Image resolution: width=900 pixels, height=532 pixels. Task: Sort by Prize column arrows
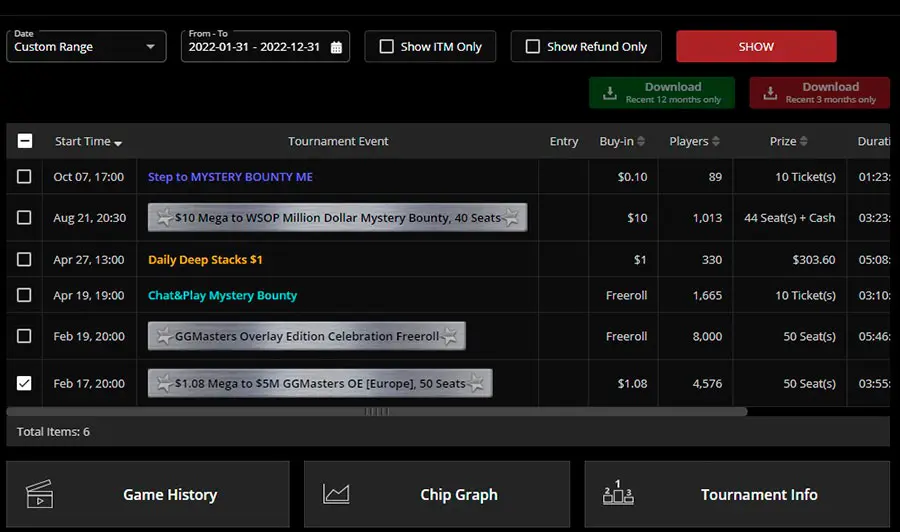pyautogui.click(x=804, y=141)
